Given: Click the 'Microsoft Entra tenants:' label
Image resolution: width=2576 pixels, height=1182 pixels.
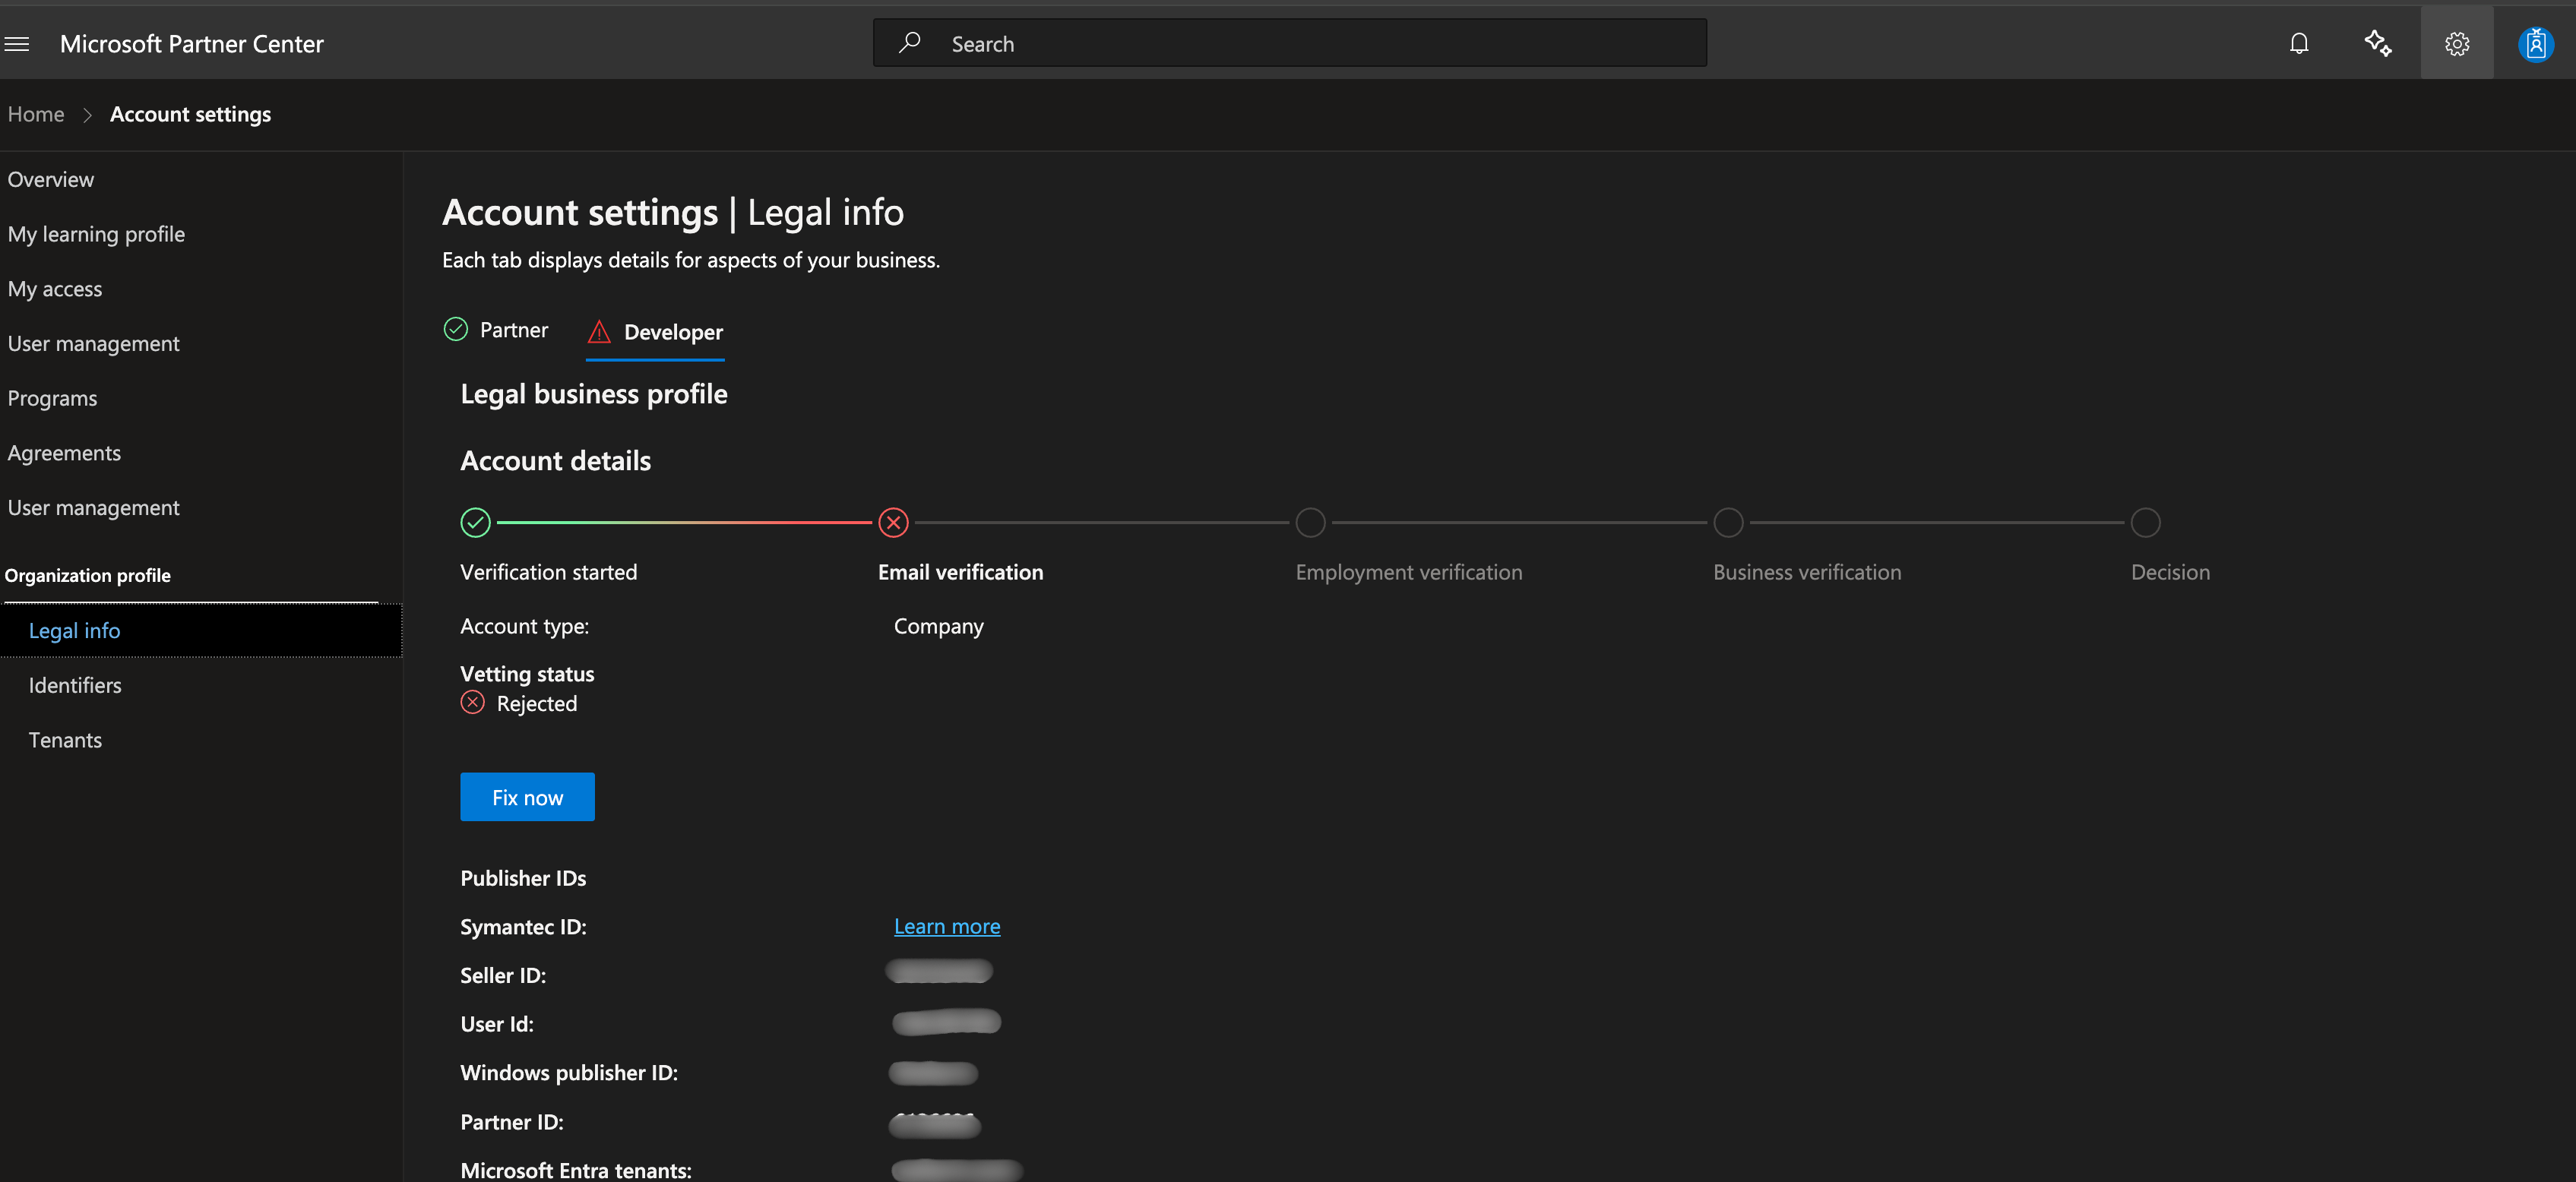Looking at the screenshot, I should pos(576,1170).
